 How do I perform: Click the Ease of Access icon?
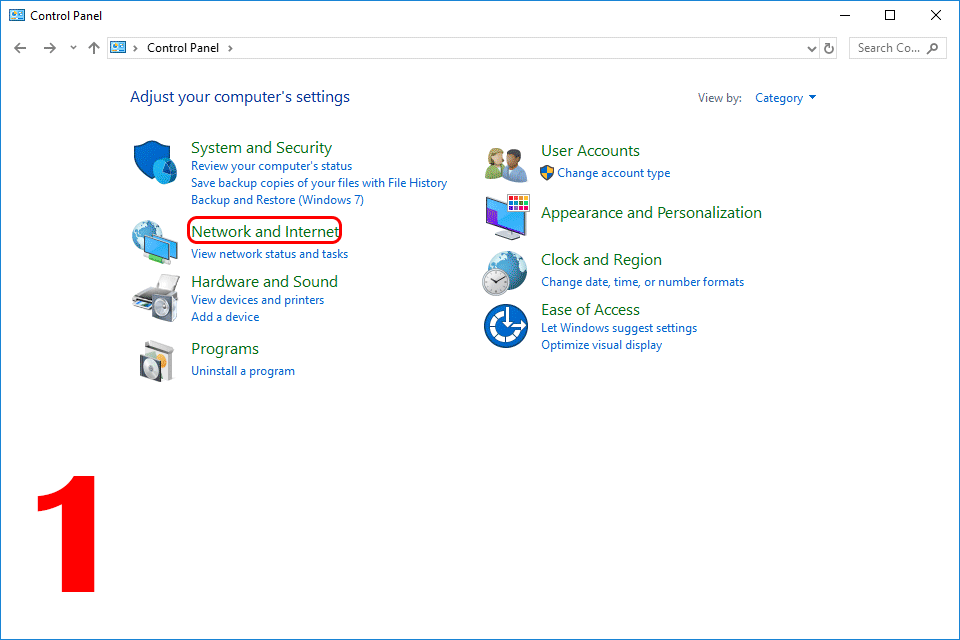[506, 326]
